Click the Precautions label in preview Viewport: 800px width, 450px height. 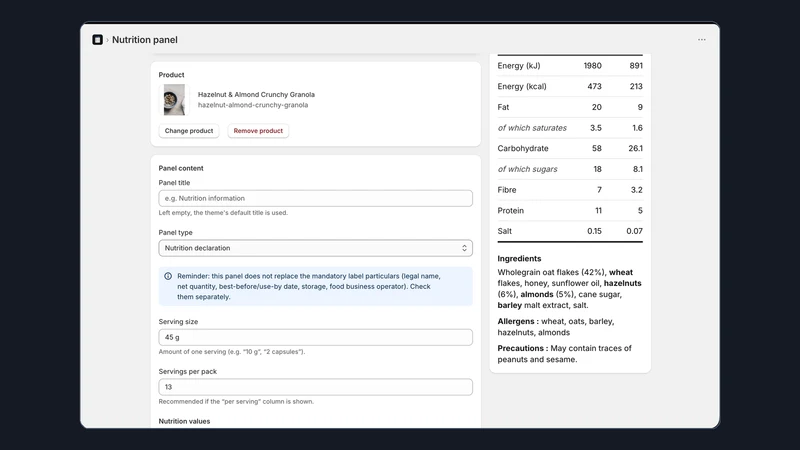523,348
